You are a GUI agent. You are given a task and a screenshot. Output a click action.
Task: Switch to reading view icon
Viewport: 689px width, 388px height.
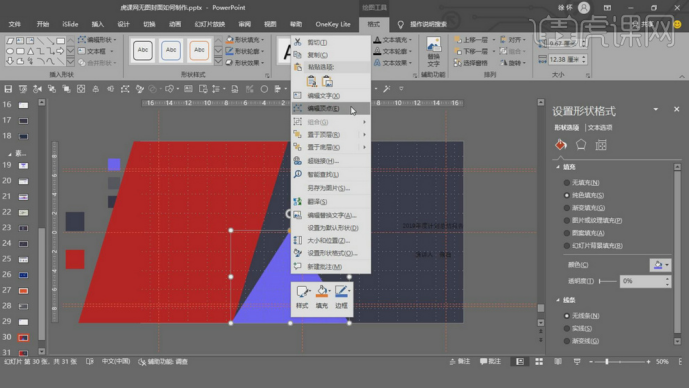558,362
